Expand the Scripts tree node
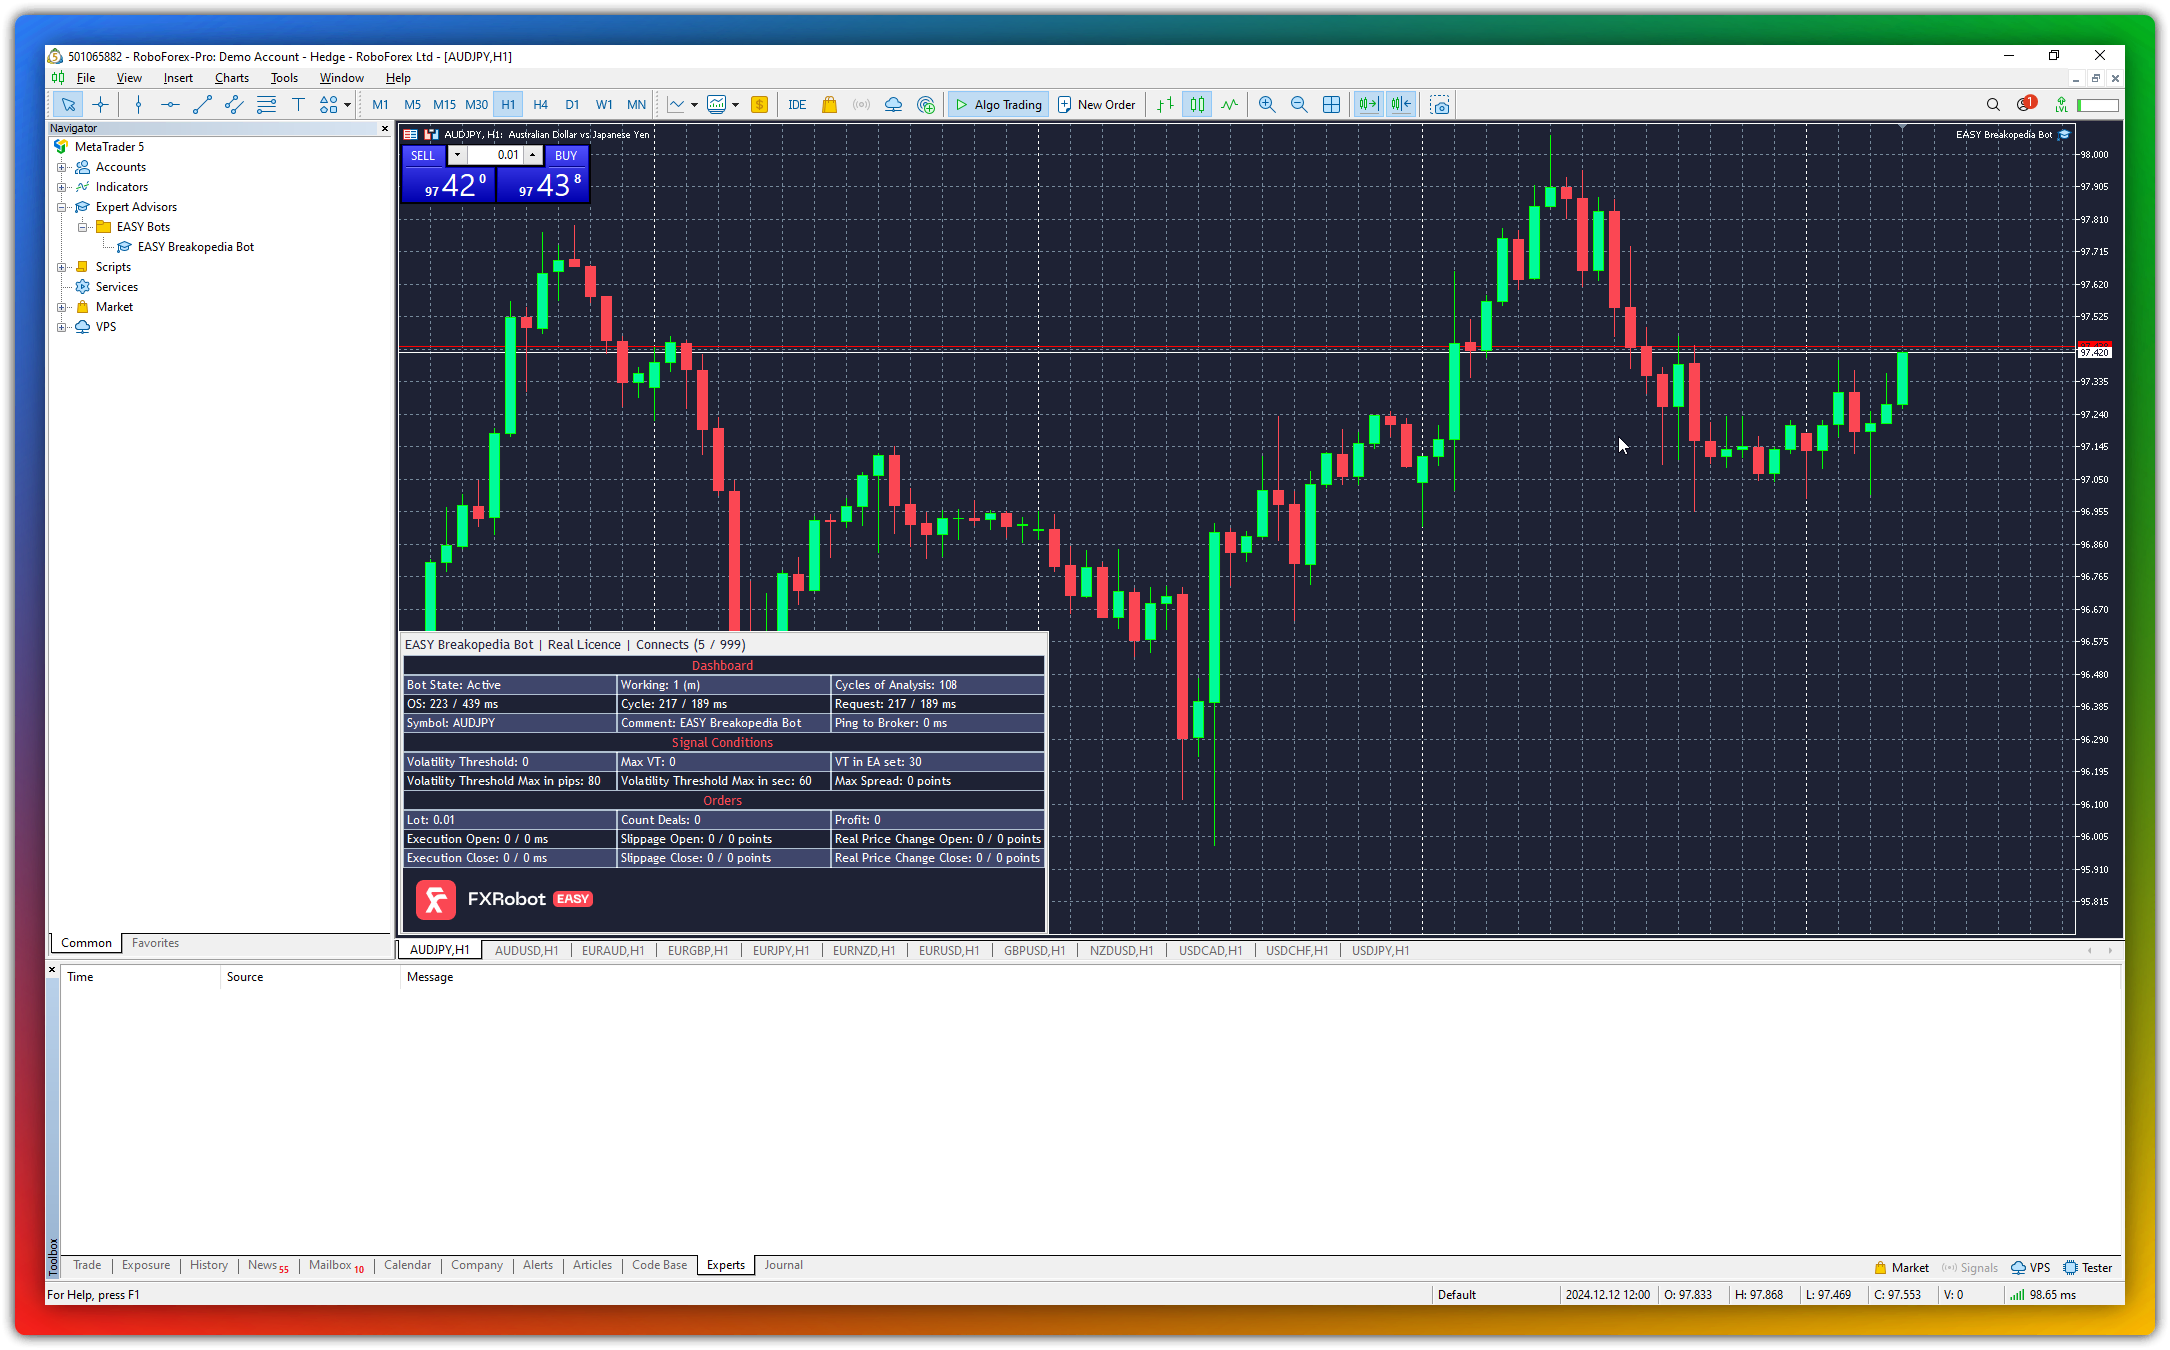Image resolution: width=2170 pixels, height=1350 pixels. (x=62, y=267)
